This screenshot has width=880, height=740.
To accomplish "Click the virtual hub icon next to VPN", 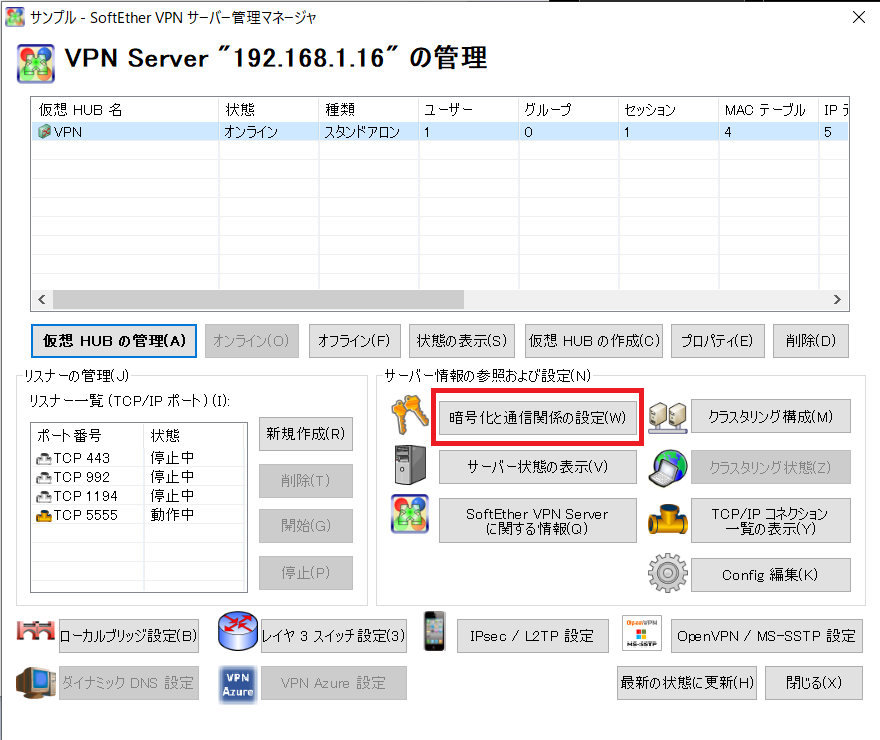I will point(44,132).
